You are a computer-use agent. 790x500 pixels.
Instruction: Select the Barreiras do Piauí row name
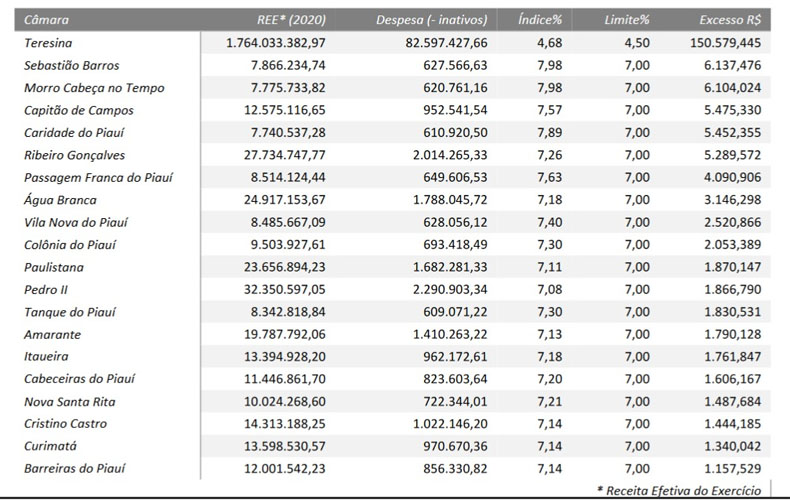click(x=75, y=468)
